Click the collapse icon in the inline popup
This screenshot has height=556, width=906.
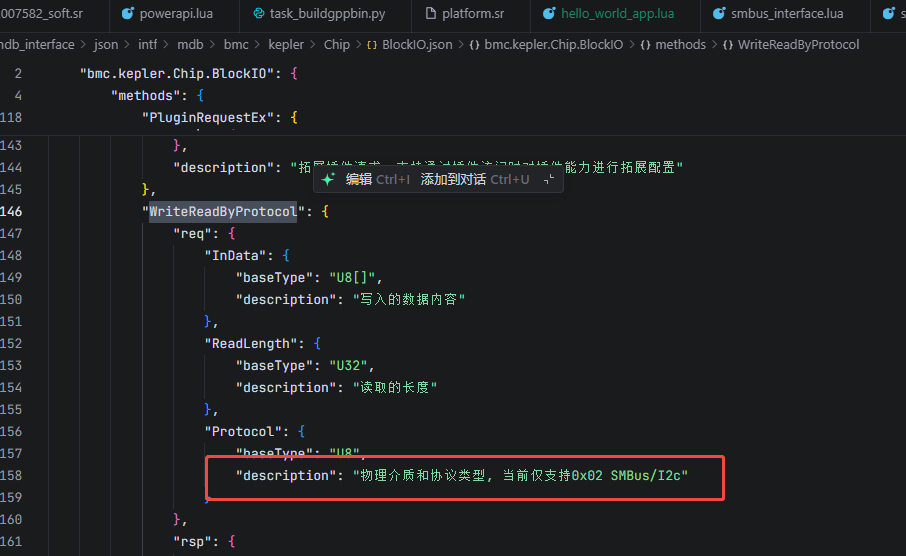click(x=548, y=180)
